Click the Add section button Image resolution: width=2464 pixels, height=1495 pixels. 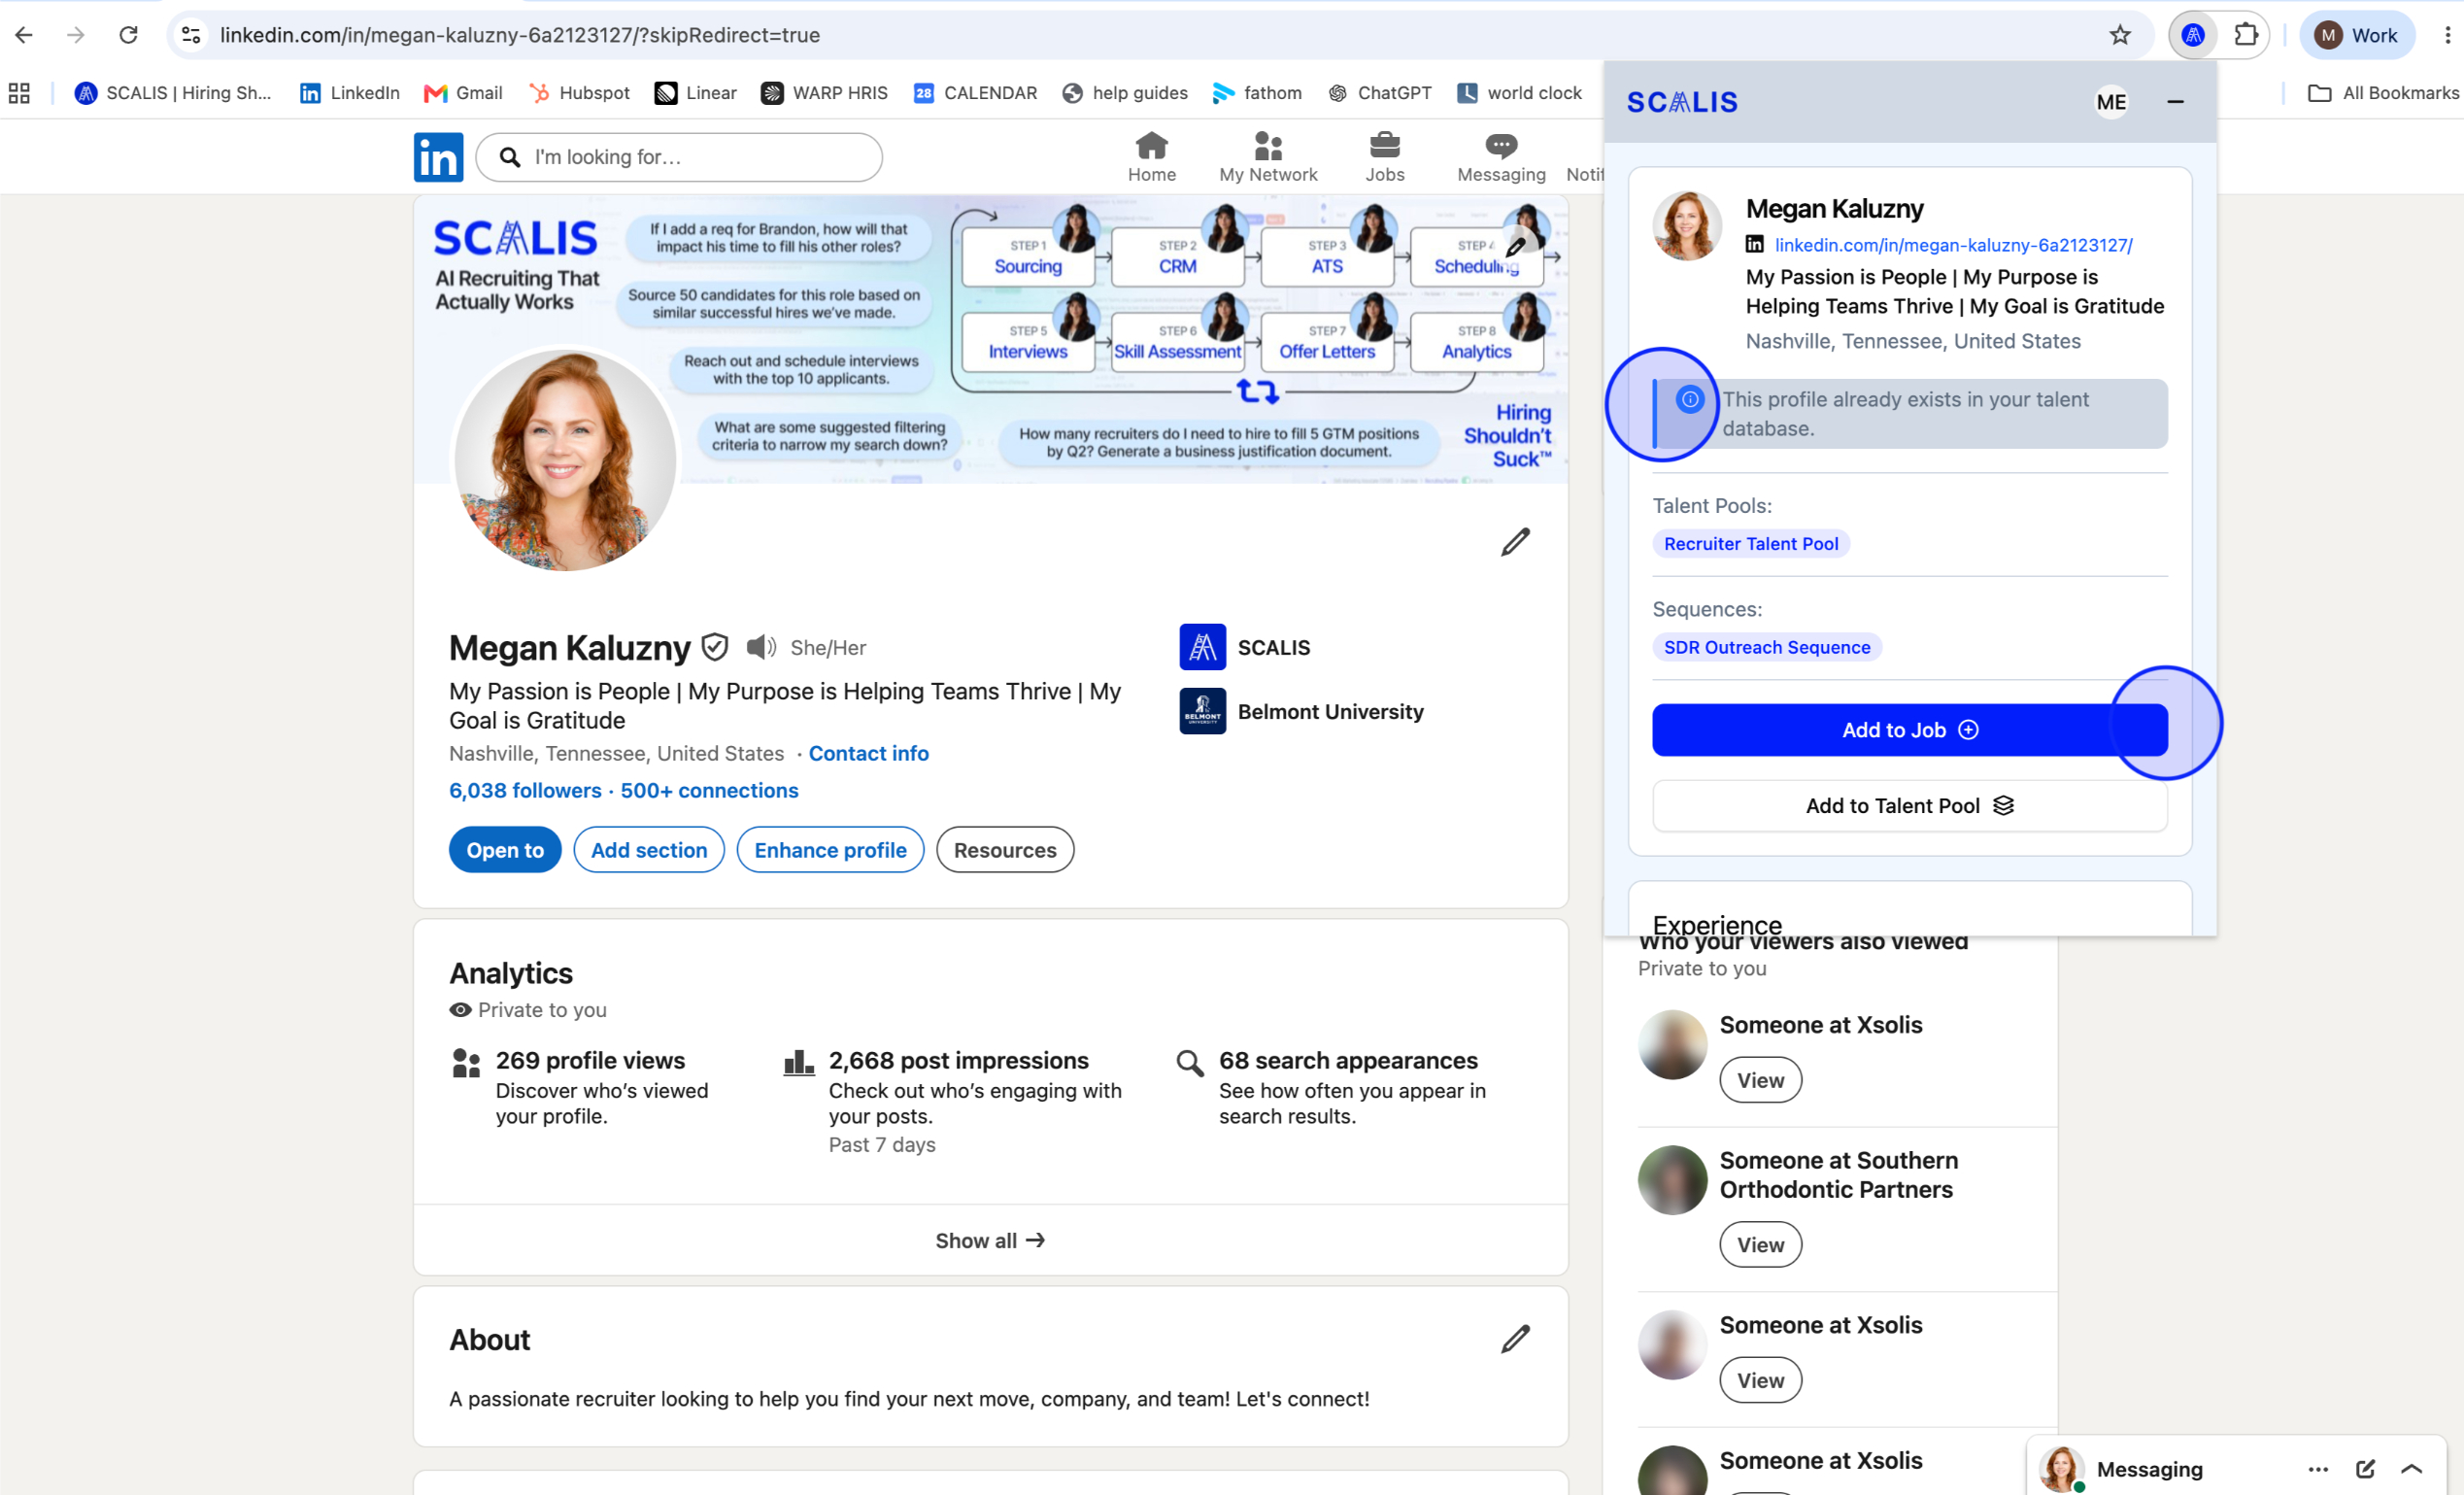(x=649, y=850)
